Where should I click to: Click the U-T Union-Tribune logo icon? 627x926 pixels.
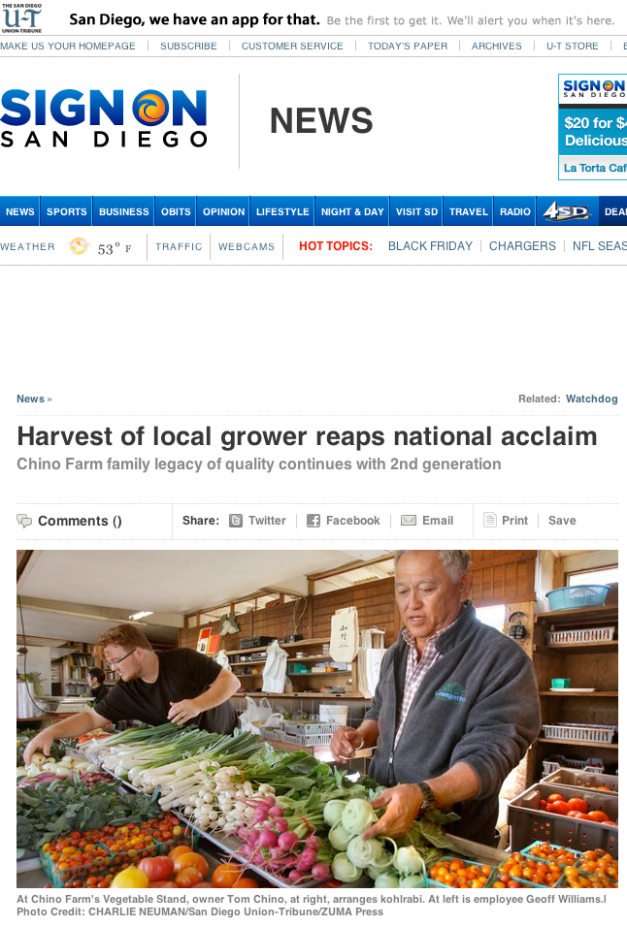22,18
